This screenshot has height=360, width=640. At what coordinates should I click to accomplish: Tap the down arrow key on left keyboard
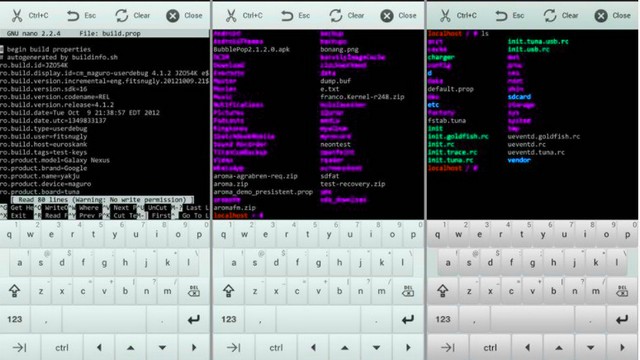click(x=162, y=348)
